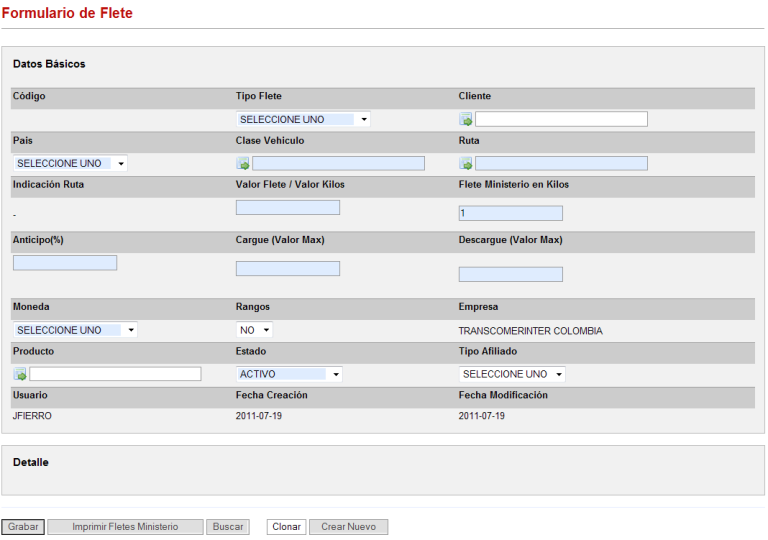This screenshot has width=768, height=540.
Task: Open the Moneda dropdown
Action: point(75,330)
